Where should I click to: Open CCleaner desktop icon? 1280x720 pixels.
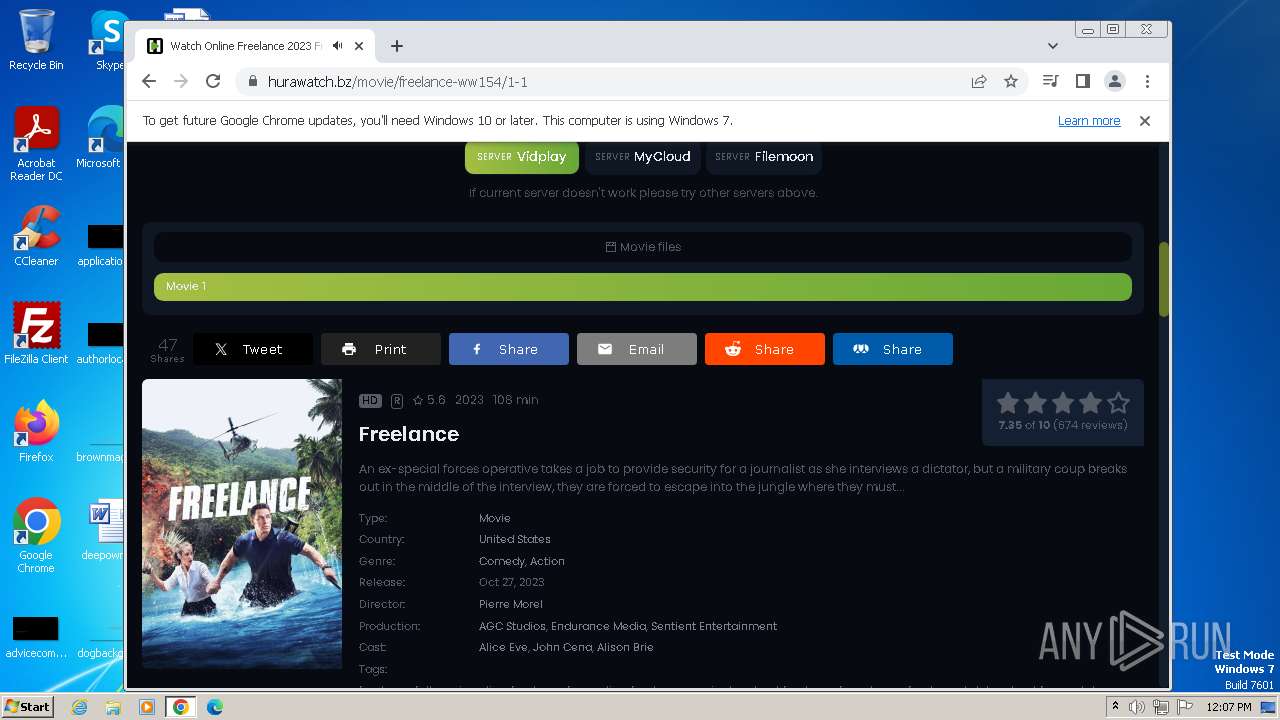(x=36, y=236)
